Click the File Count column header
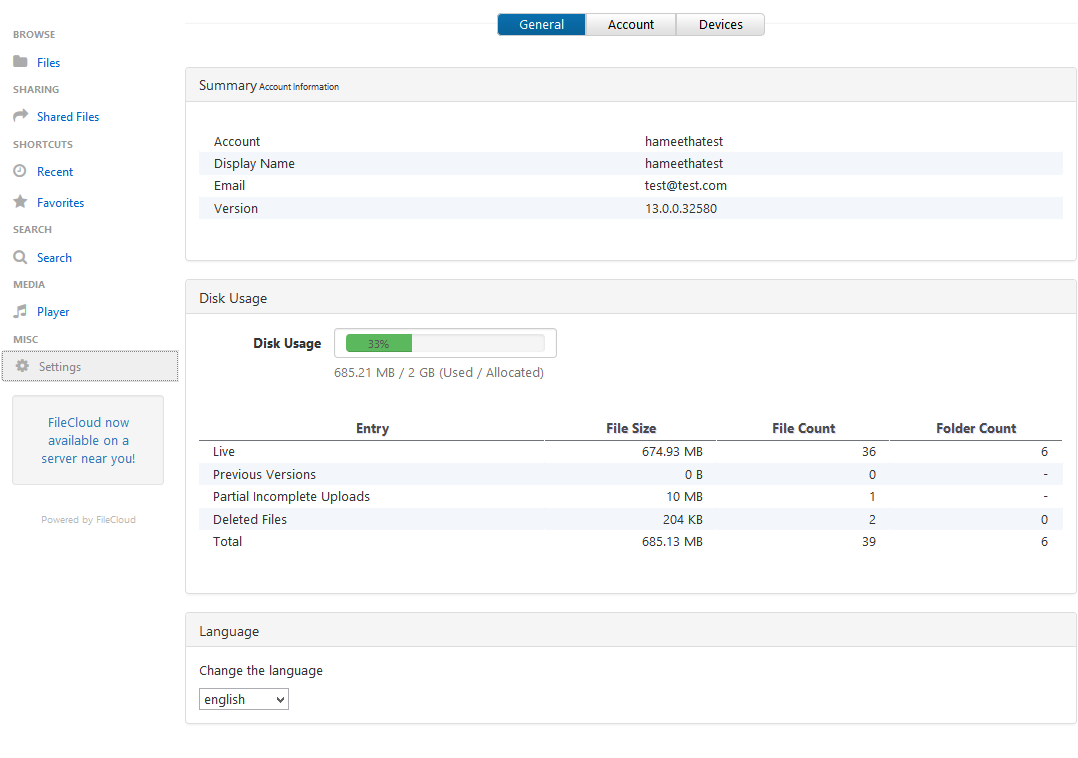Screen dimensions: 1078x758 803,428
